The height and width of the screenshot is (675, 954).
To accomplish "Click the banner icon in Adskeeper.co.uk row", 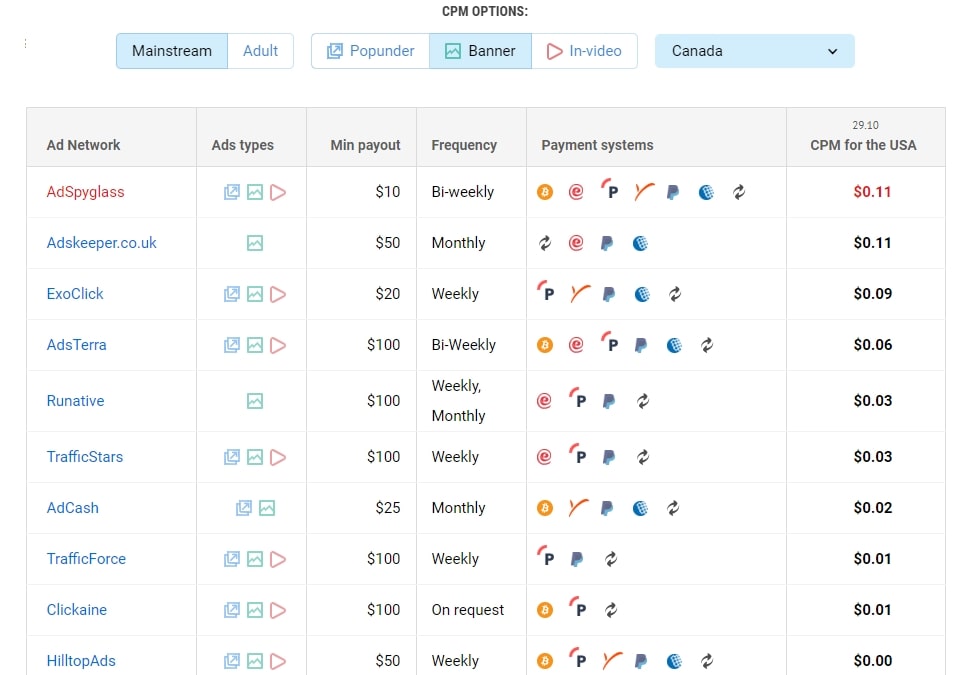I will (x=255, y=243).
